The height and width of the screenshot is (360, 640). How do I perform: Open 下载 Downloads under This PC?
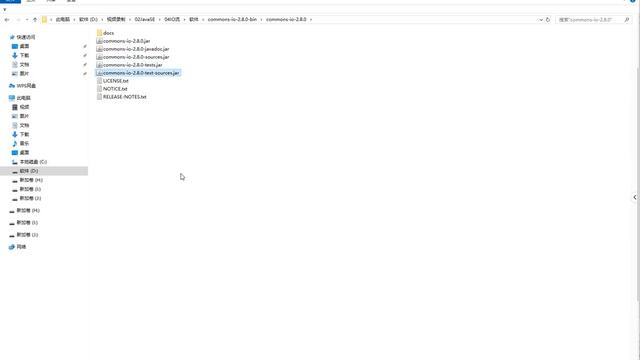click(x=20, y=134)
